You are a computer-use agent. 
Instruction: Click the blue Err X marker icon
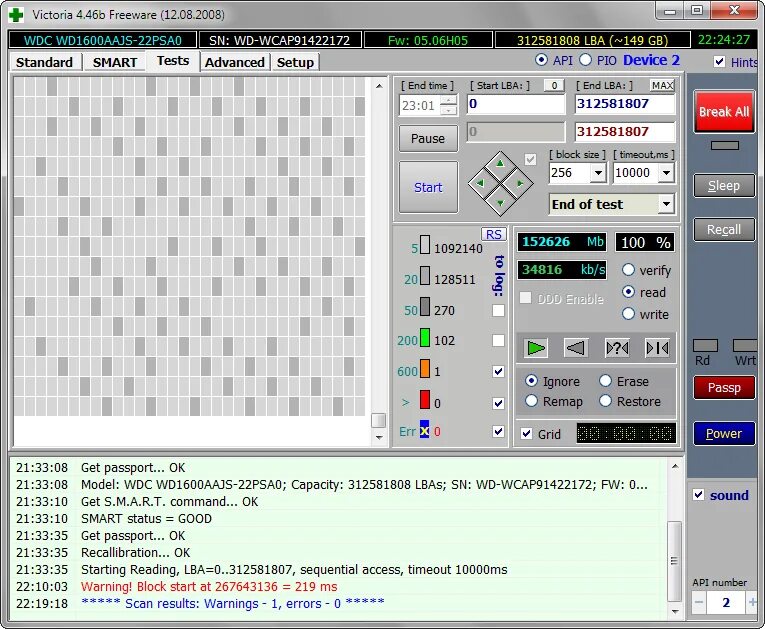pos(424,430)
